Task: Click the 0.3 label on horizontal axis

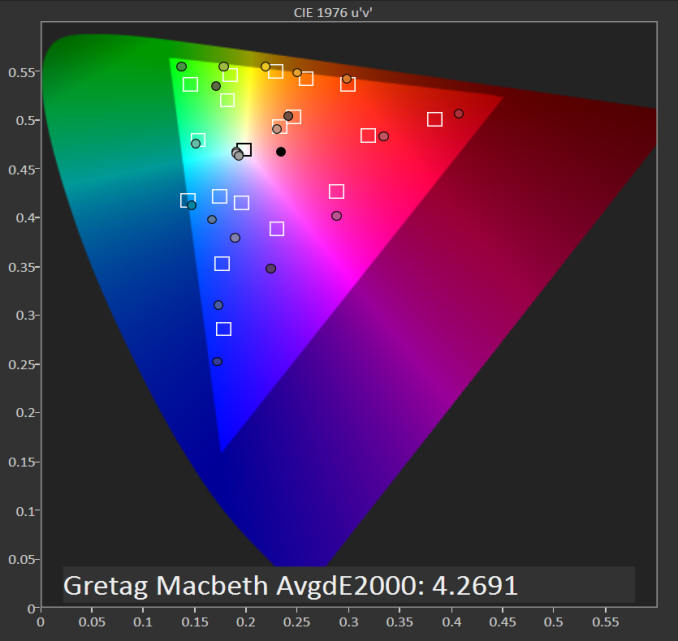Action: (x=349, y=622)
